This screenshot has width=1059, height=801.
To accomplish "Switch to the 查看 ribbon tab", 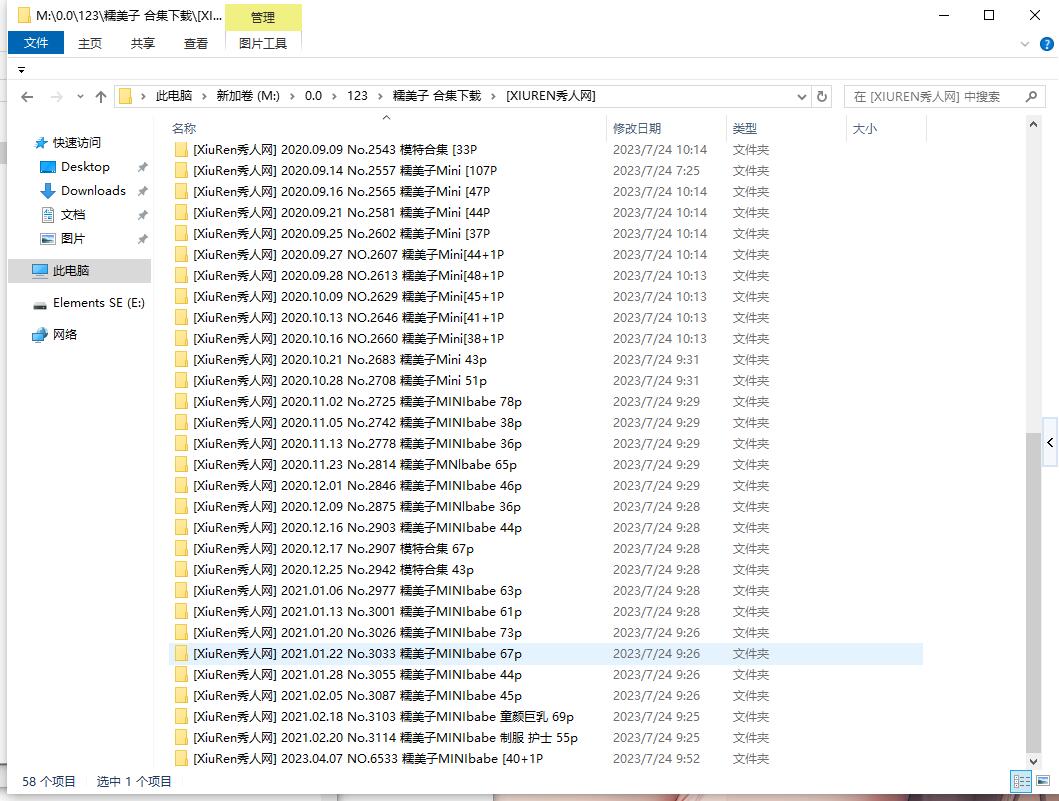I will (x=196, y=43).
